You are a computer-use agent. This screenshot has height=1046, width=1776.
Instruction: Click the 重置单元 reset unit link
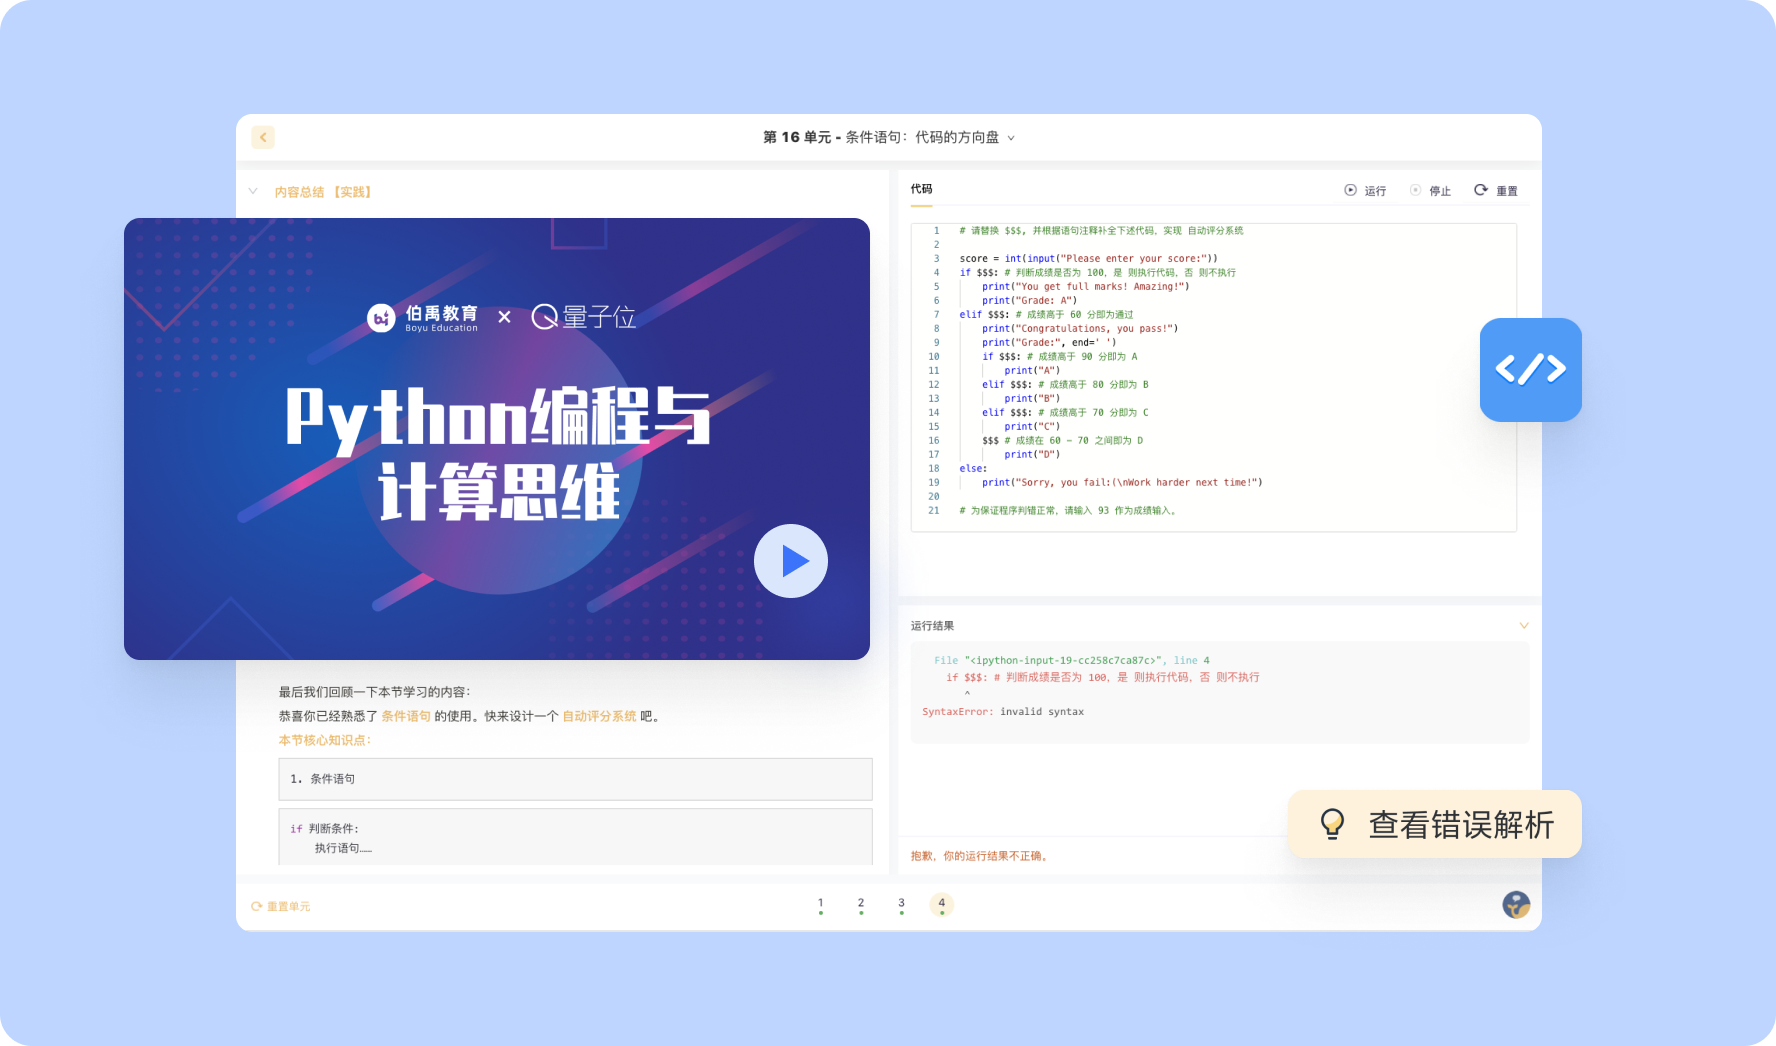[x=281, y=906]
